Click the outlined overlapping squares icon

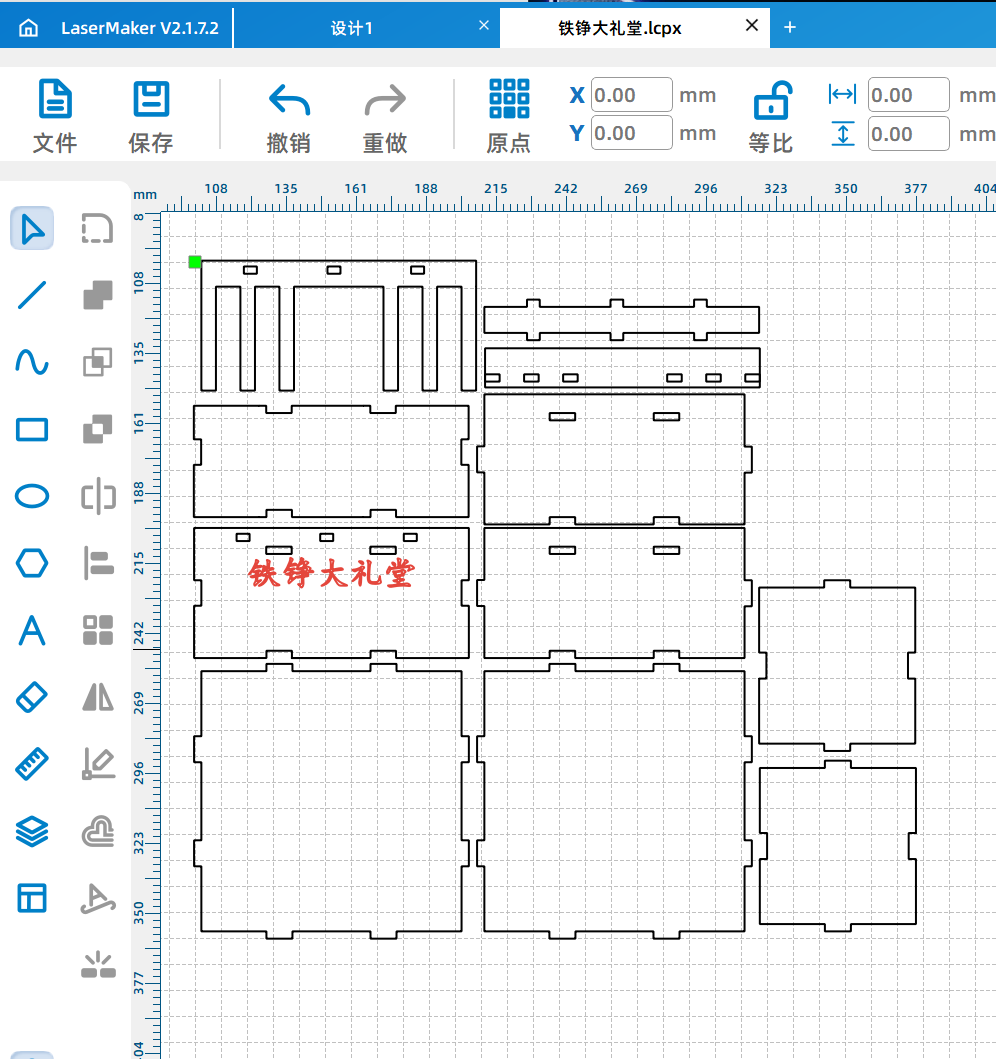pos(98,362)
